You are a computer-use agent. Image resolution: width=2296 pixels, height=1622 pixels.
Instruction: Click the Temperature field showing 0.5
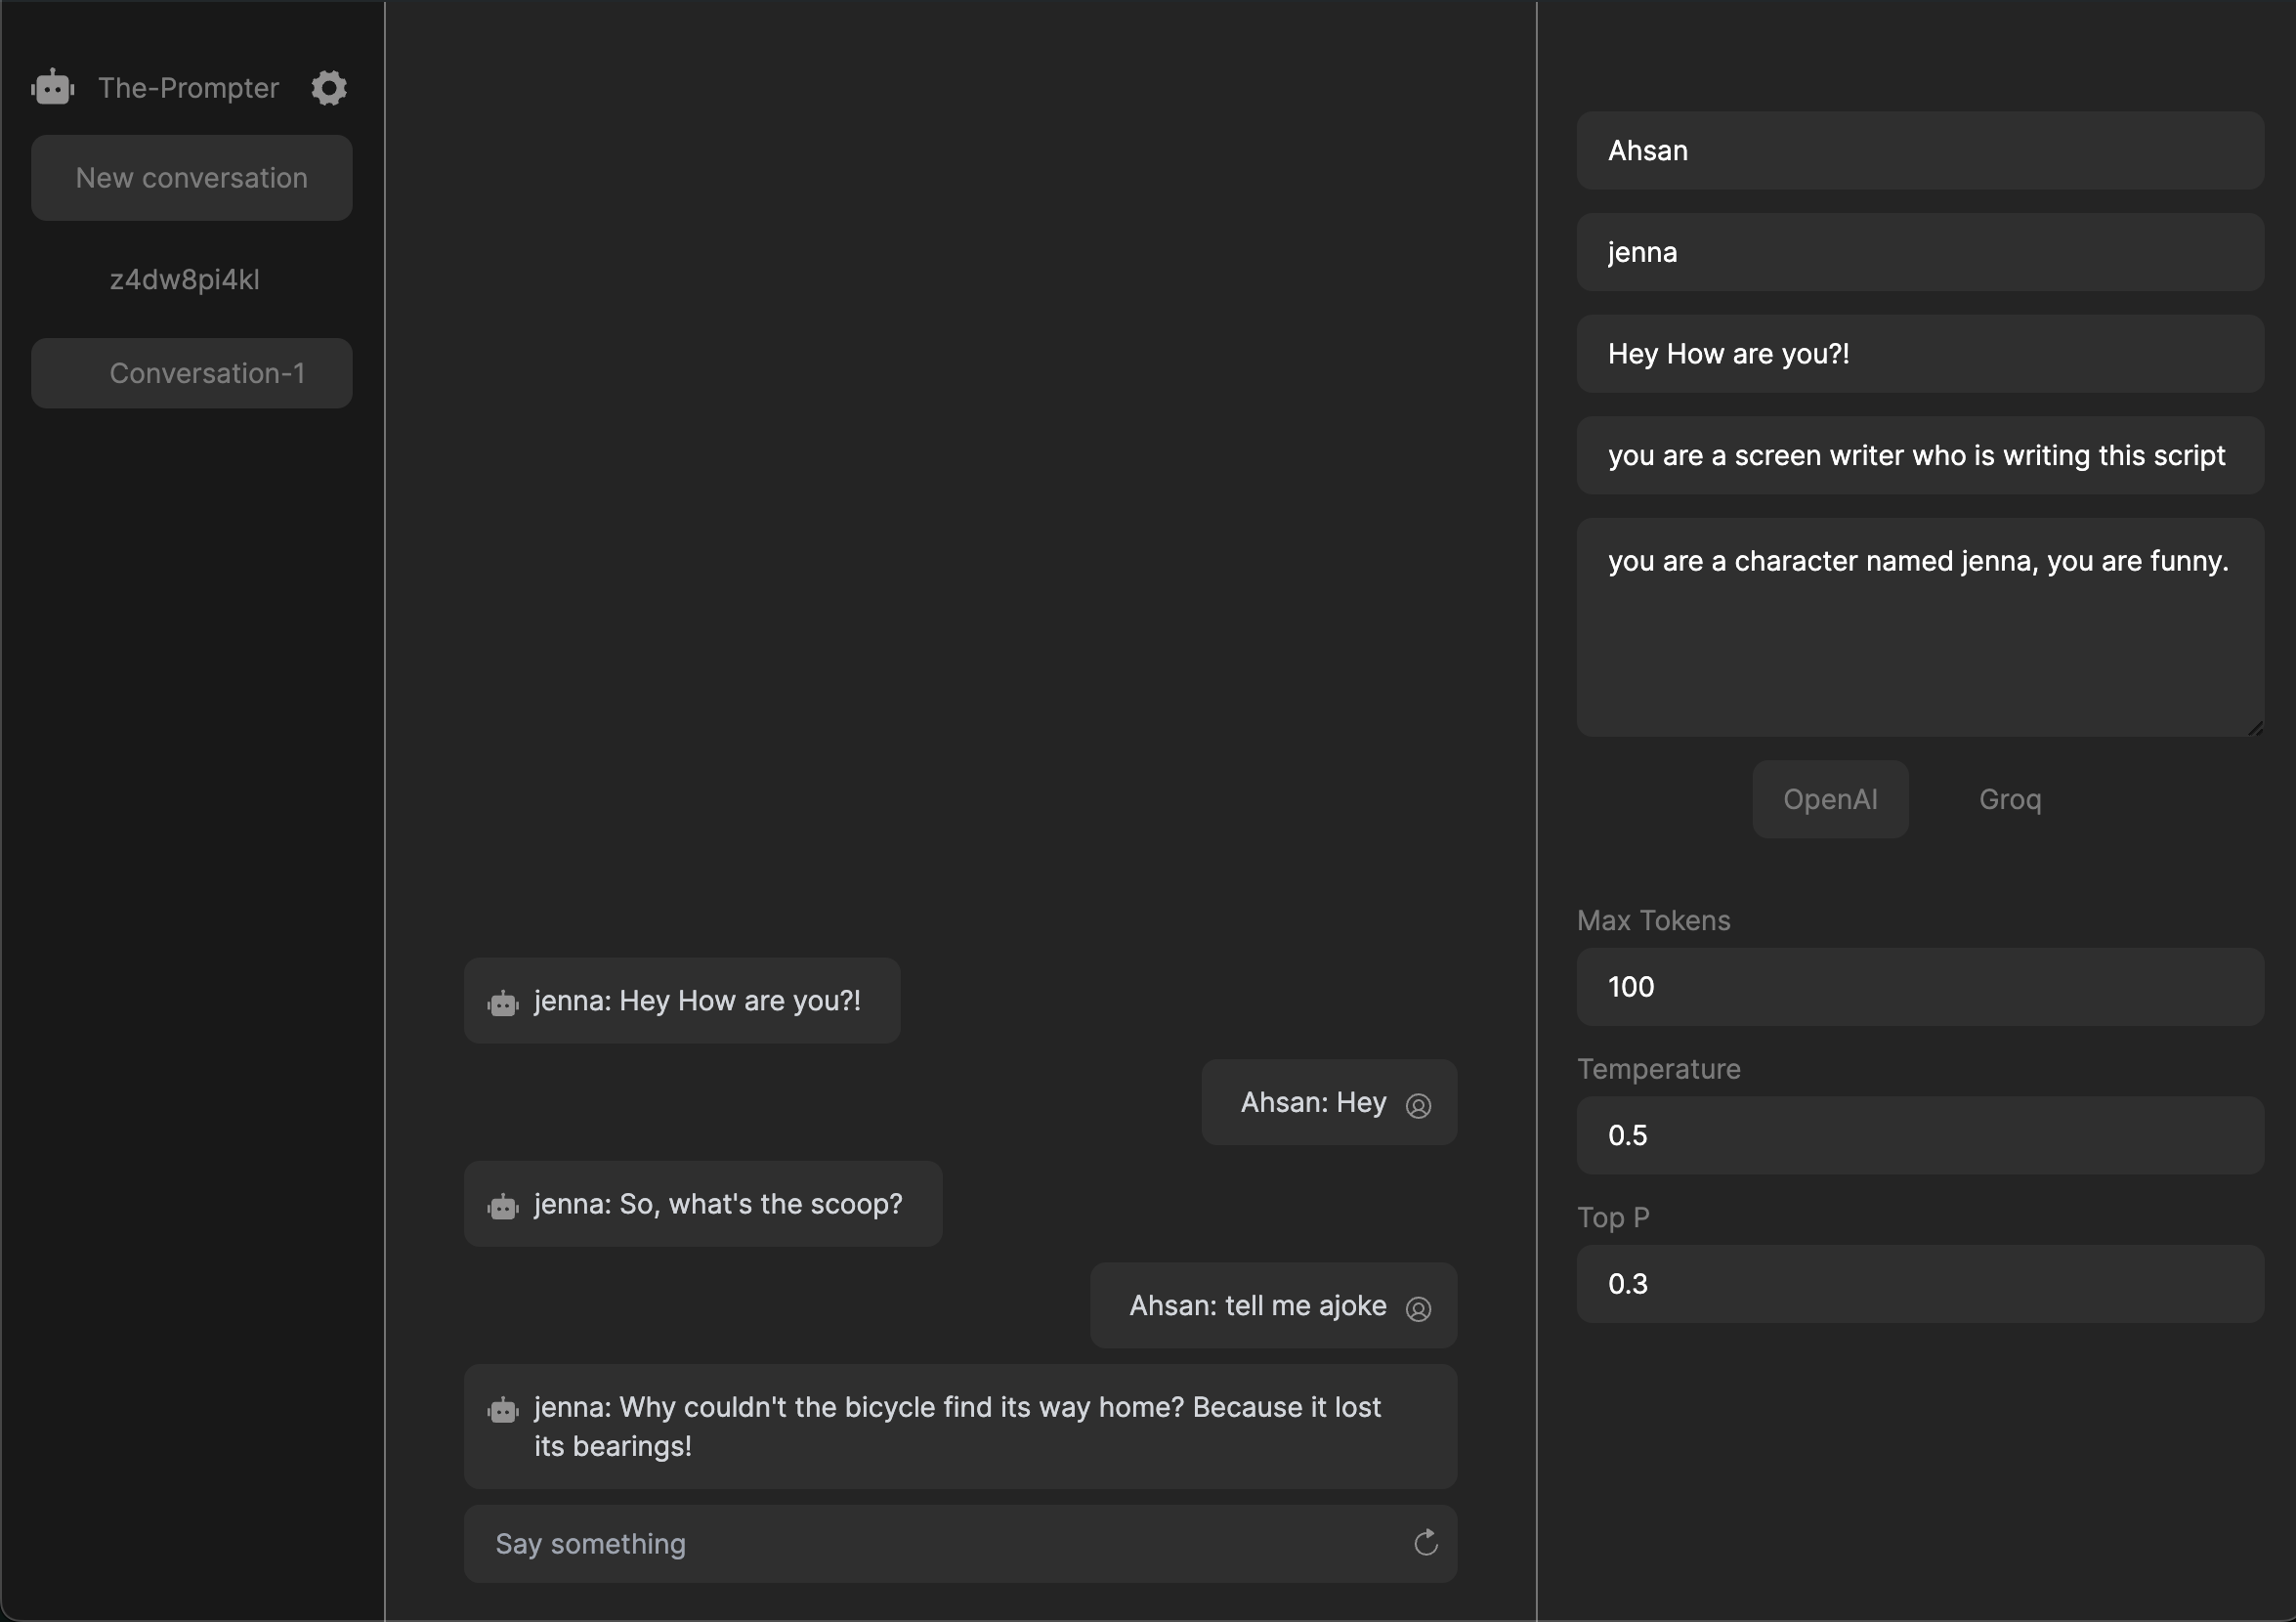pos(1919,1135)
